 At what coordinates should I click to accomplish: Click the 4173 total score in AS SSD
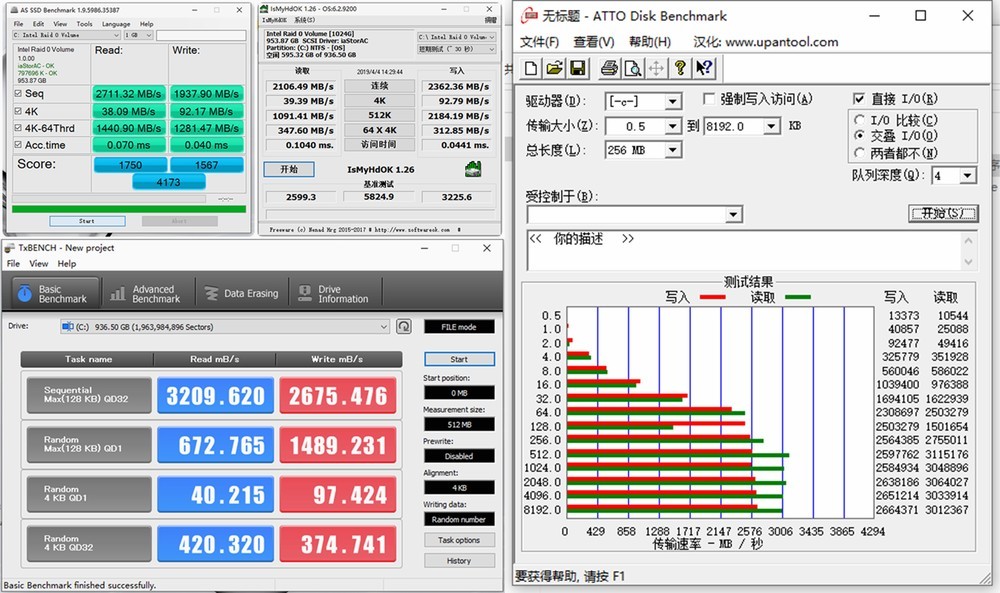pos(168,182)
